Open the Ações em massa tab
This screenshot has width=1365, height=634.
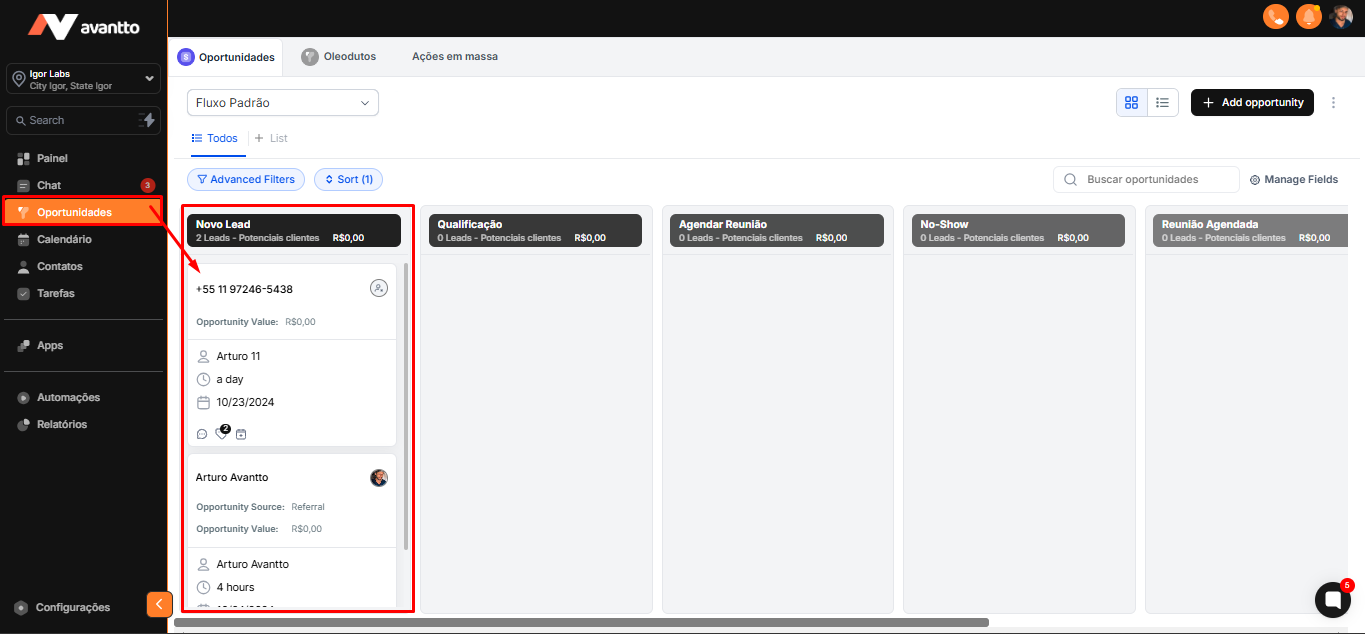click(x=454, y=57)
